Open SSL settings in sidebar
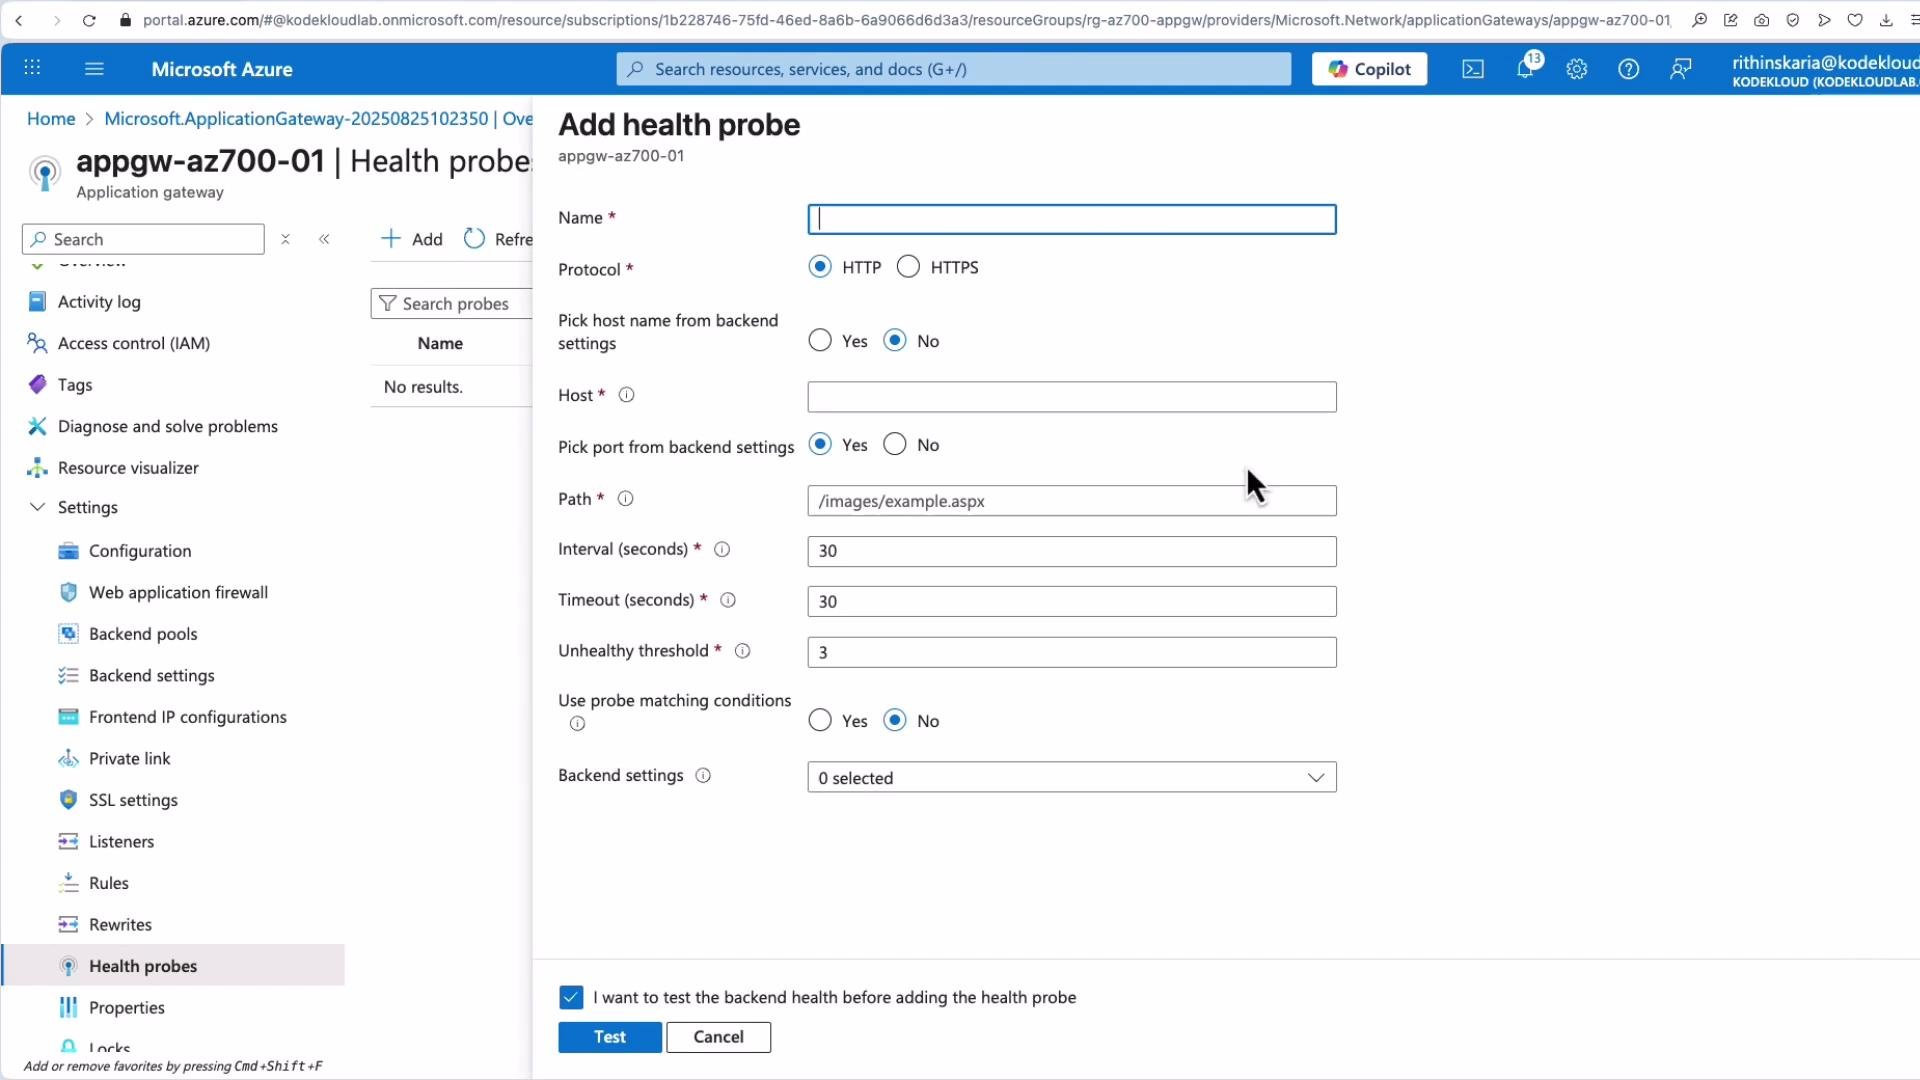The height and width of the screenshot is (1080, 1920). click(x=133, y=800)
